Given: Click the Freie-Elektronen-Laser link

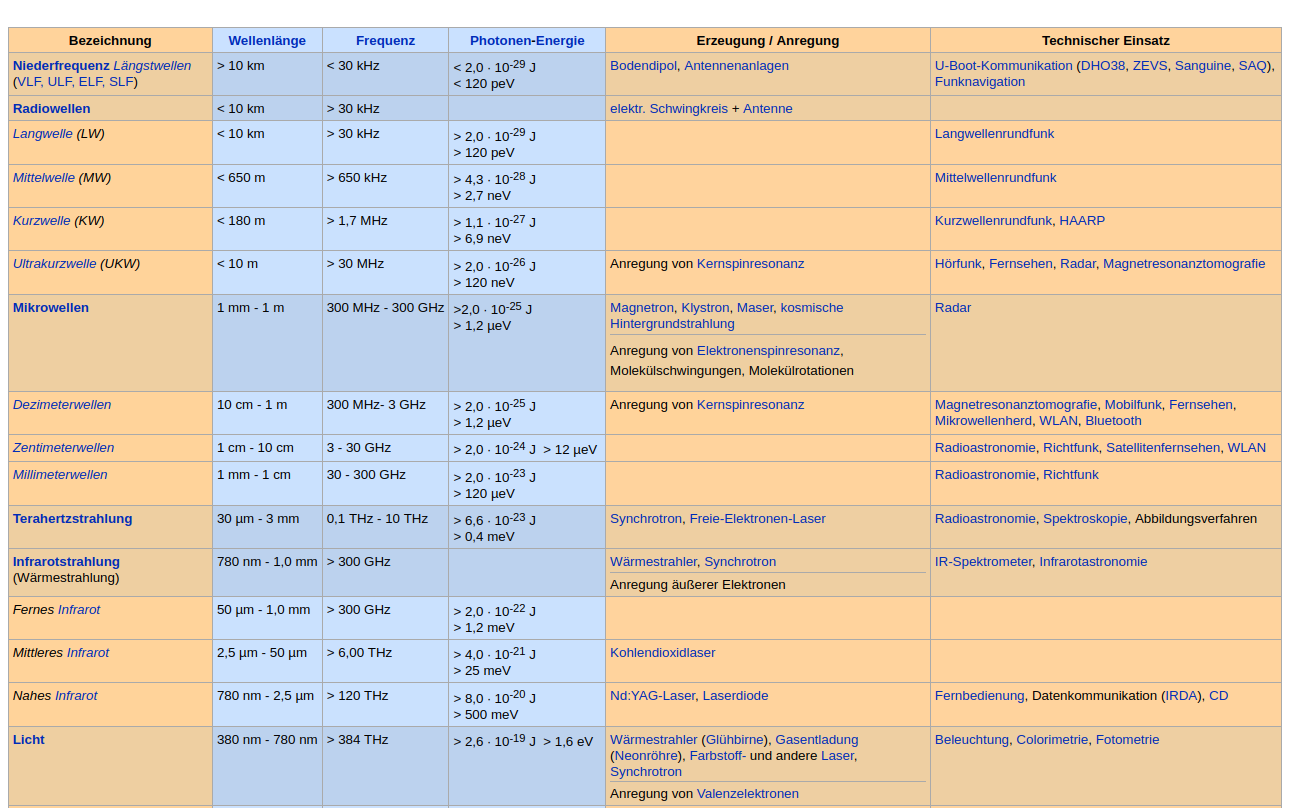Looking at the screenshot, I should (x=757, y=519).
